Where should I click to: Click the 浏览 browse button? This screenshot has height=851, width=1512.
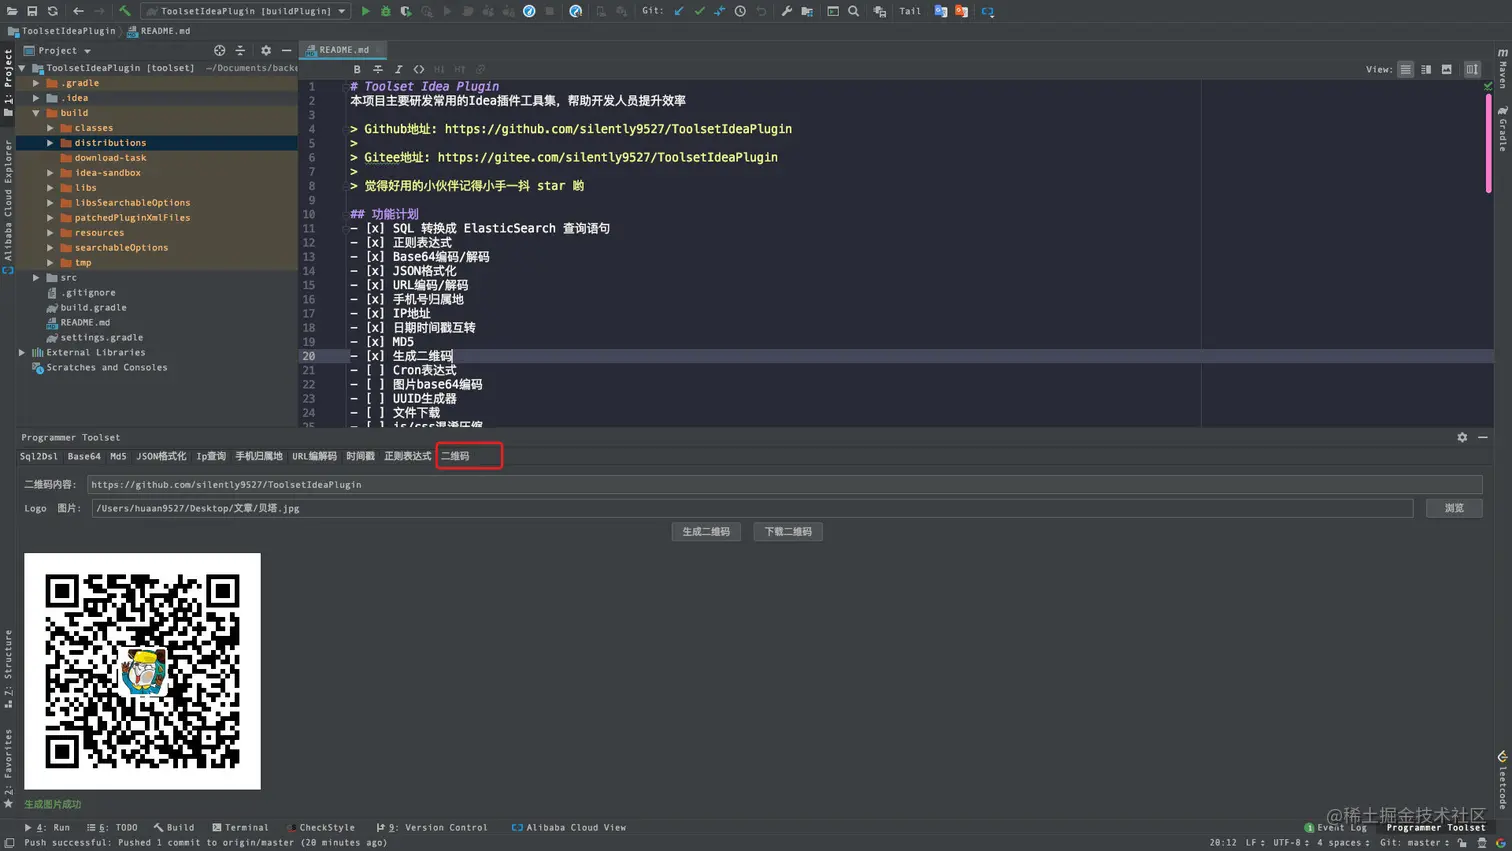1454,508
